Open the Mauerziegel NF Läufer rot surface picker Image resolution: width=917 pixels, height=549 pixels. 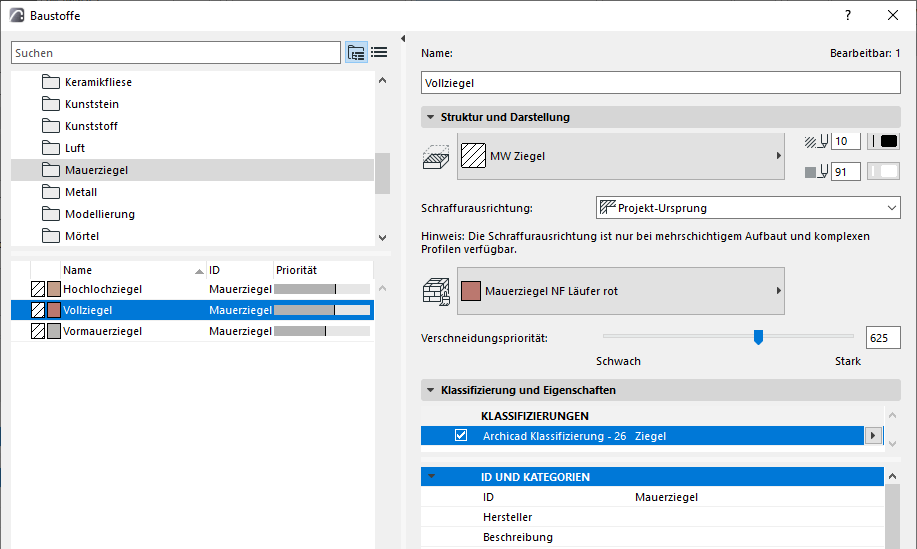click(620, 291)
